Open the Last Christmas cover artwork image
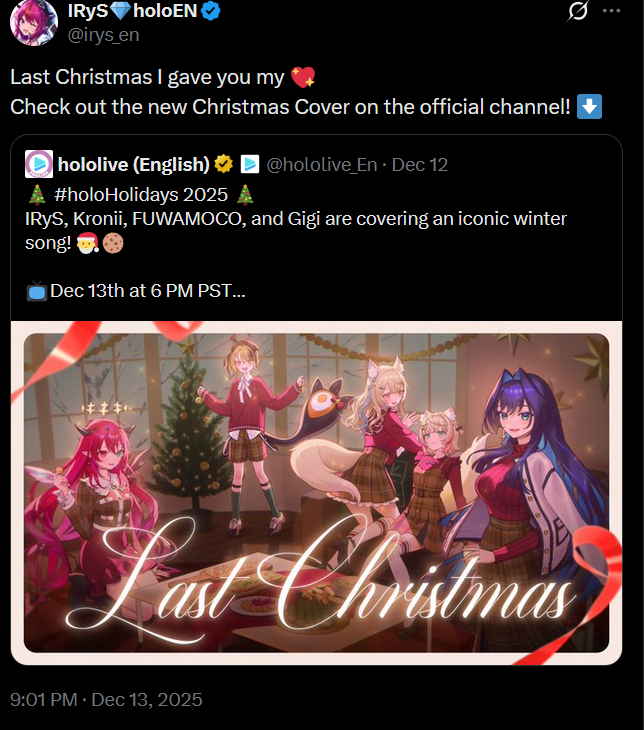This screenshot has height=730, width=644. click(317, 493)
